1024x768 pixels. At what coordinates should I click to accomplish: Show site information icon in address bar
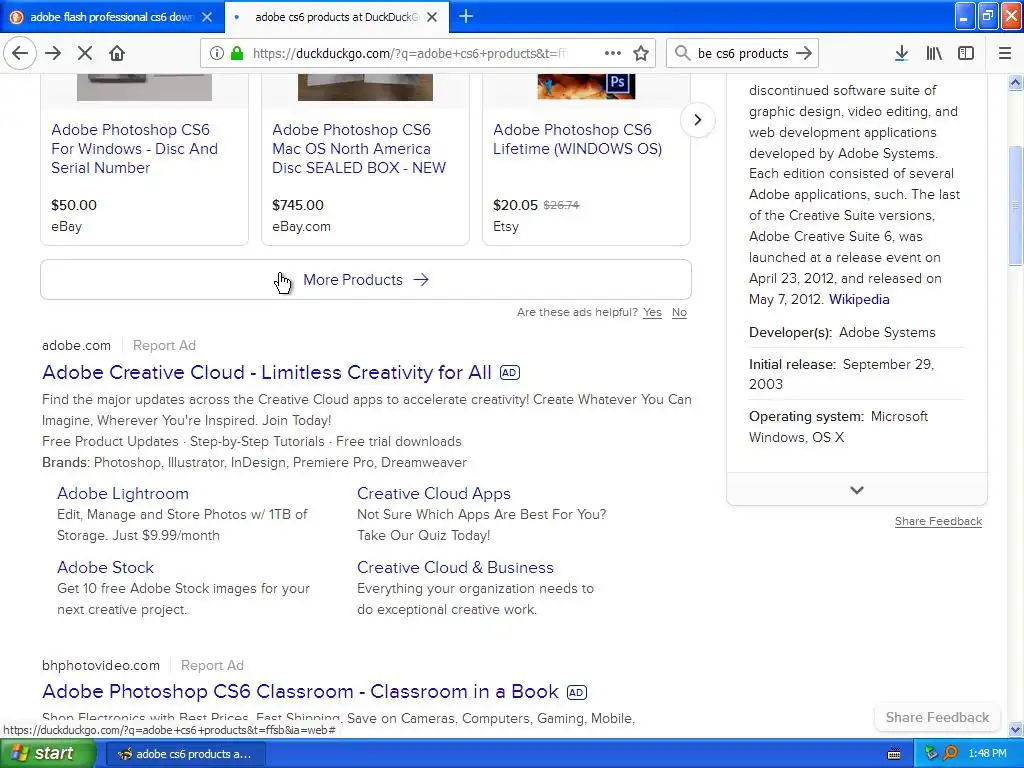(216, 53)
